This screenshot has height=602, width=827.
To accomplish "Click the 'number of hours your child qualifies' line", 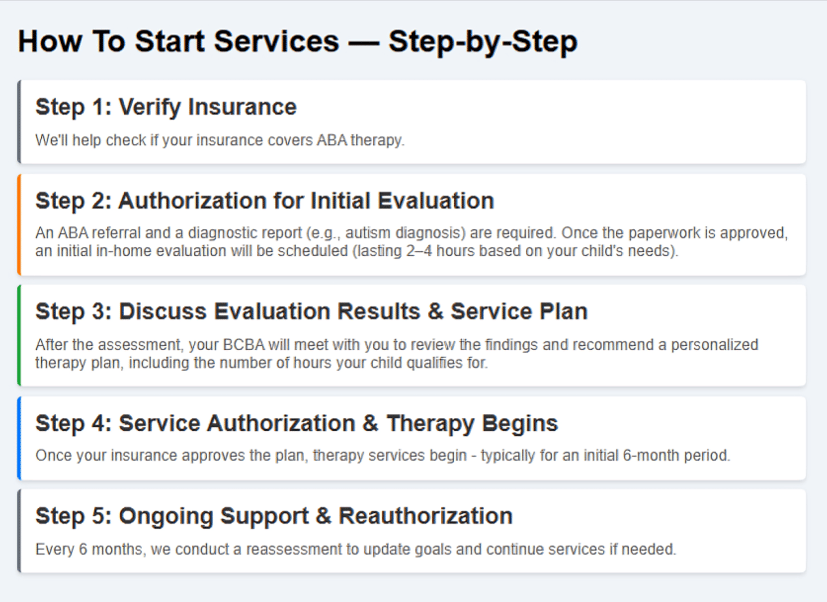I will 262,363.
